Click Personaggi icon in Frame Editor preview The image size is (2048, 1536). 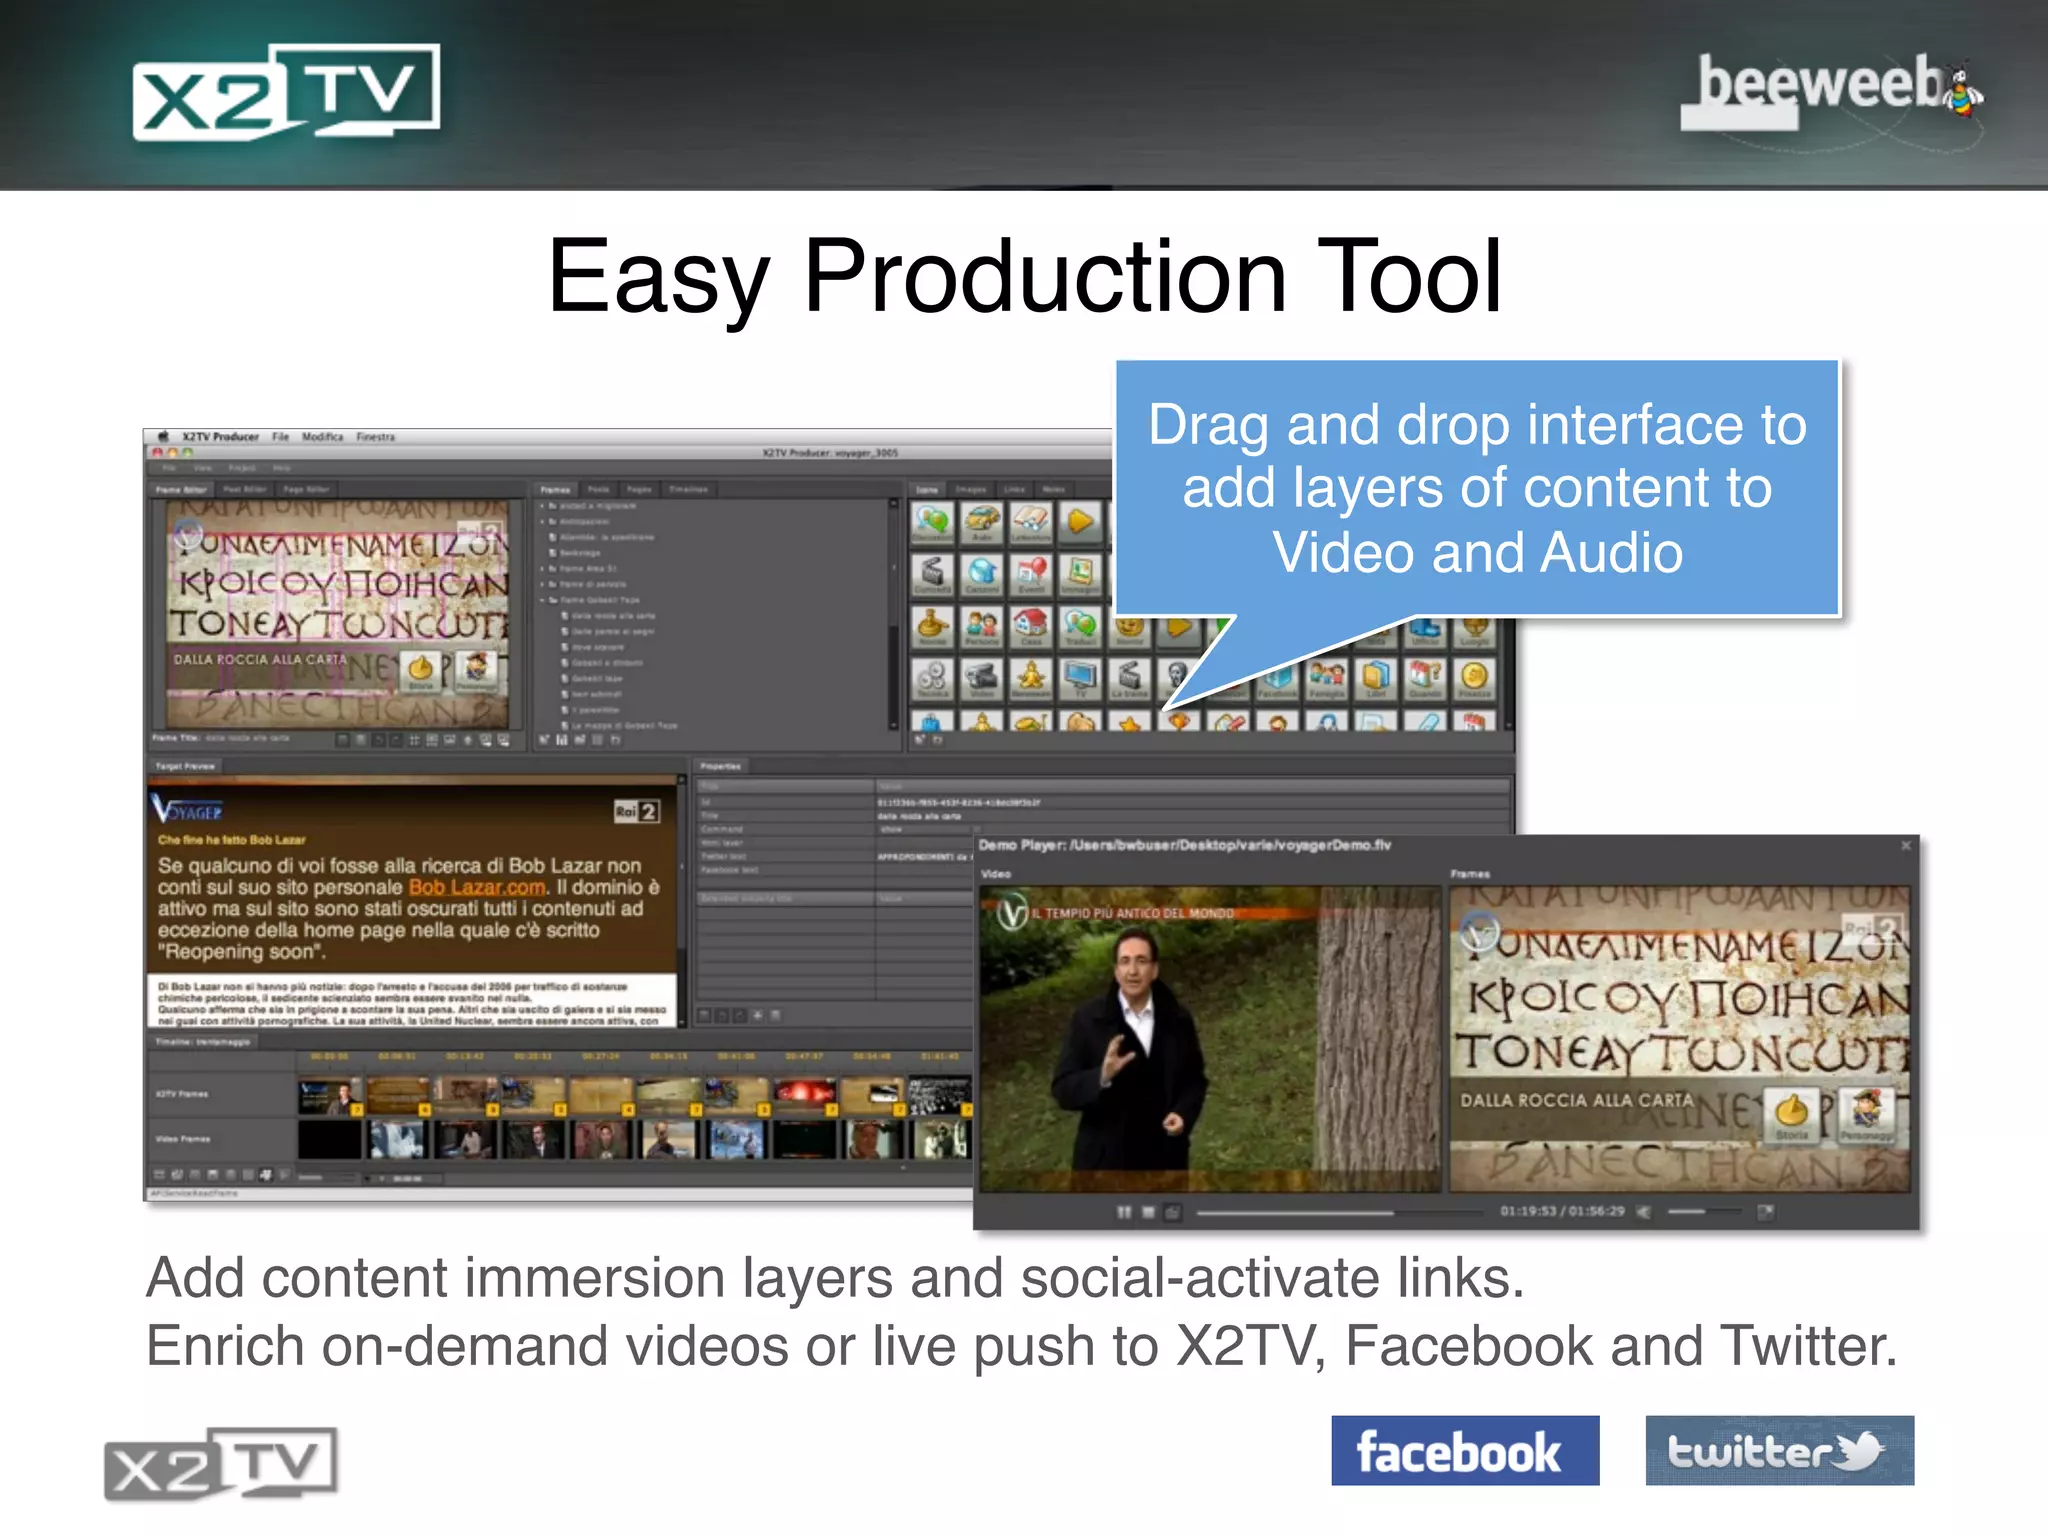pos(476,670)
